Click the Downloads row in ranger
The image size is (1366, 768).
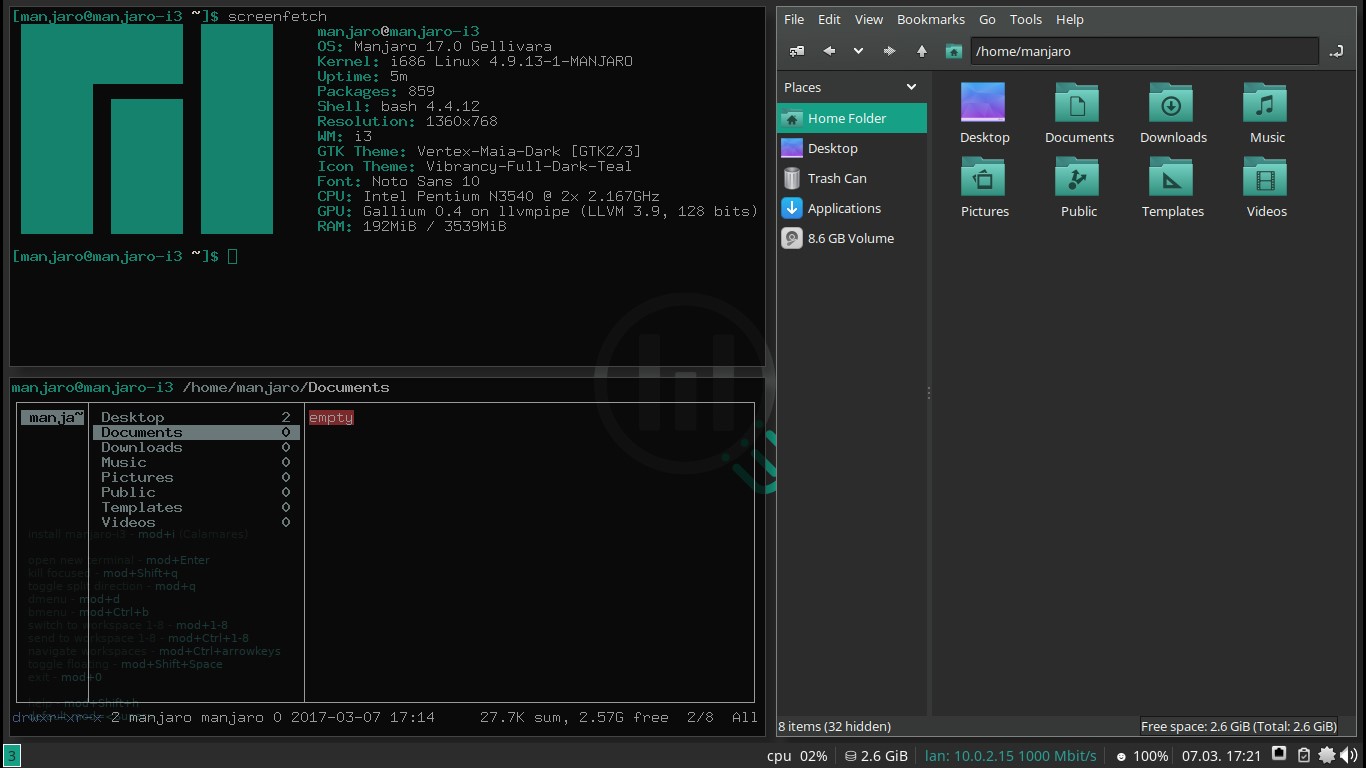pos(196,447)
